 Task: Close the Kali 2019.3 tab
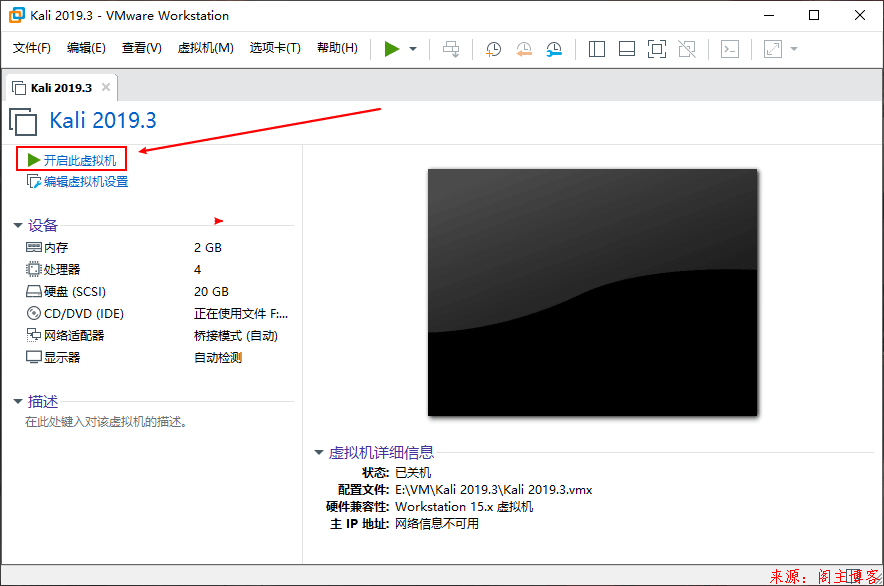point(105,87)
